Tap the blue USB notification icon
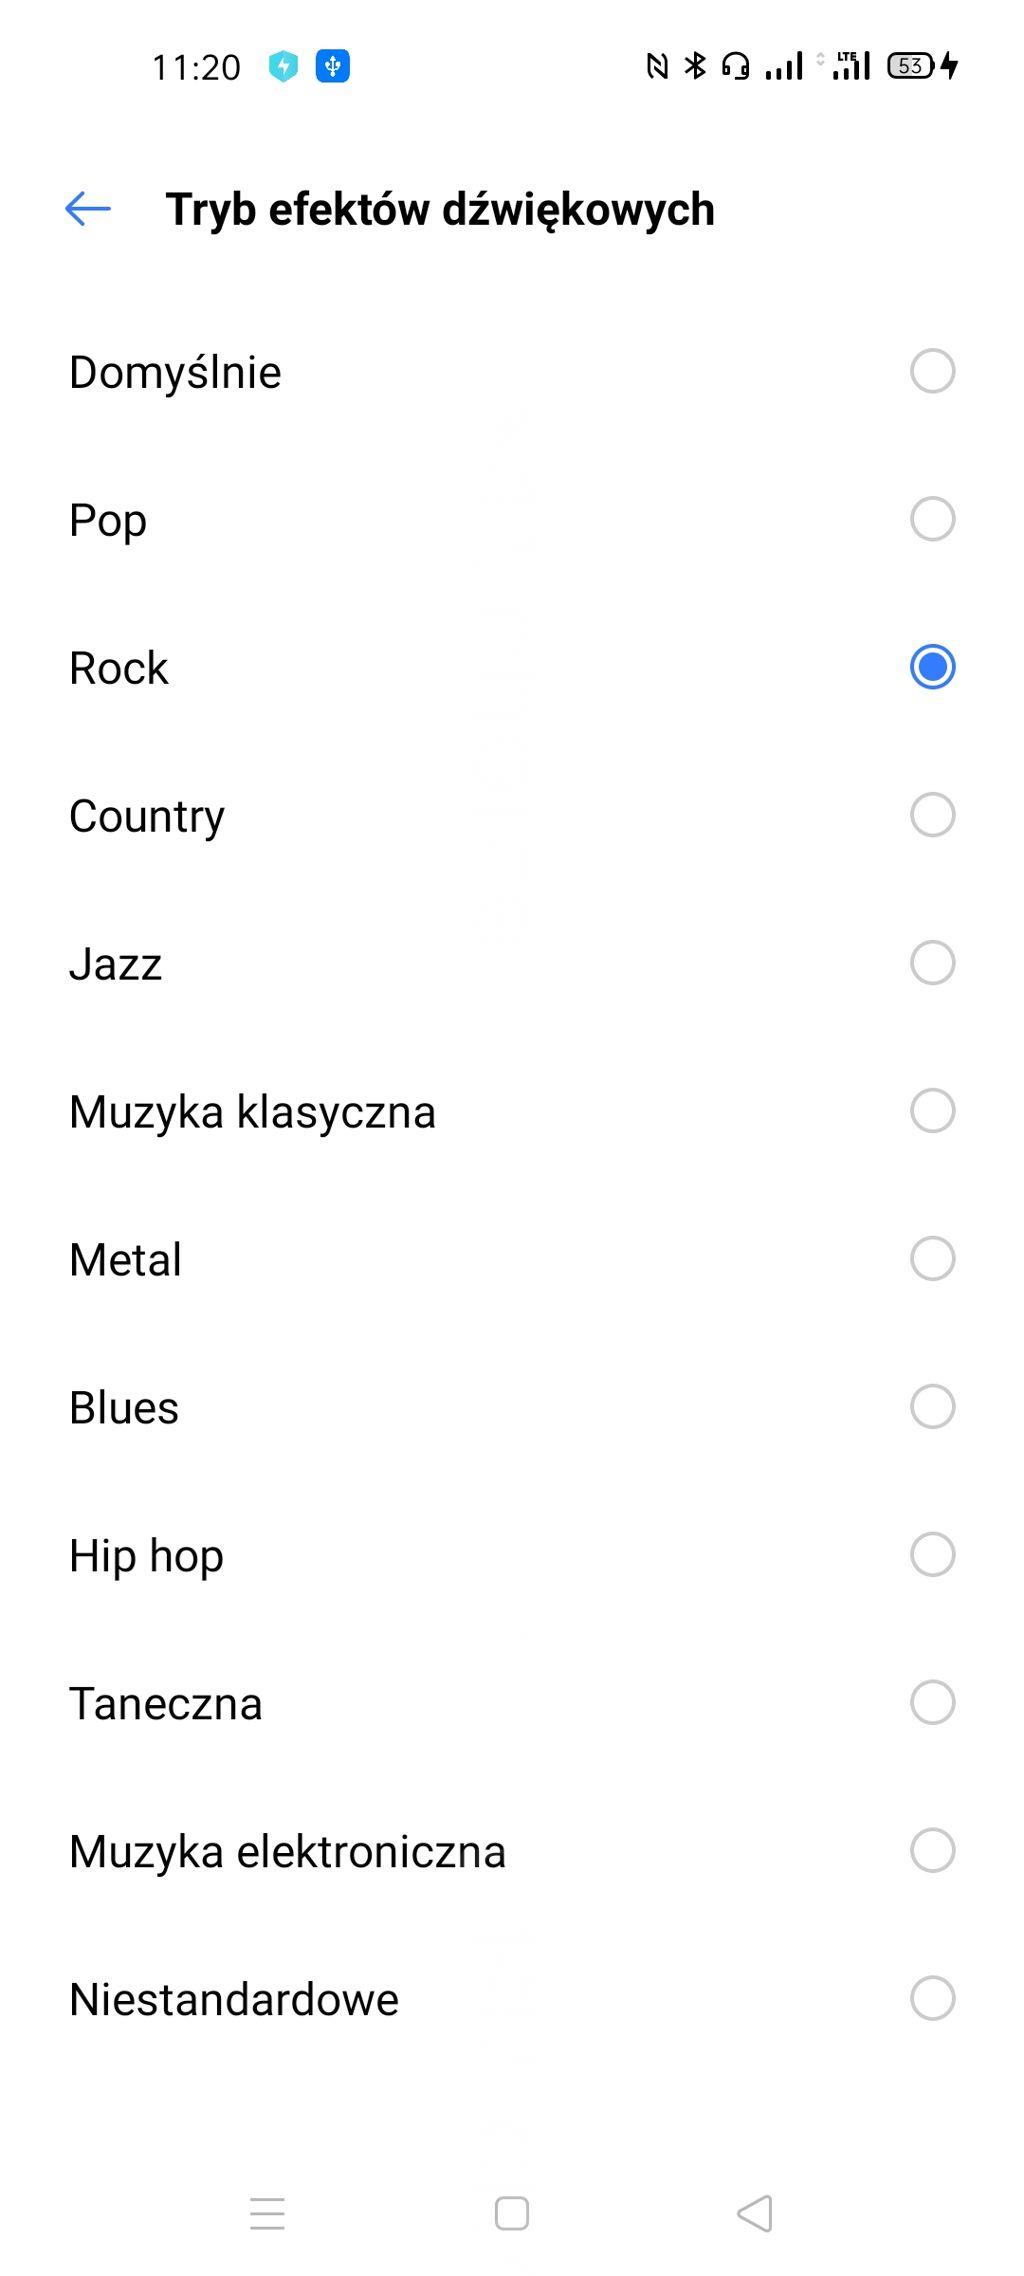Image resolution: width=1024 pixels, height=2276 pixels. (x=333, y=66)
